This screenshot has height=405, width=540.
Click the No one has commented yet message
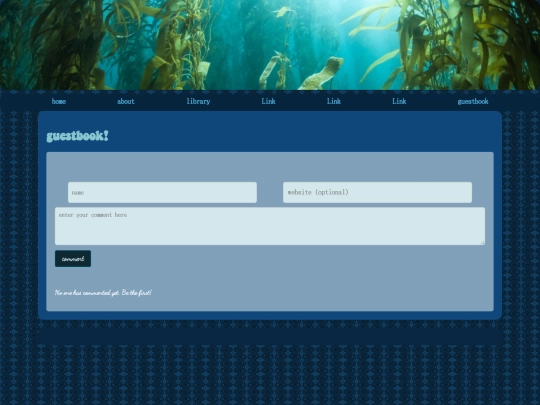[x=103, y=292]
